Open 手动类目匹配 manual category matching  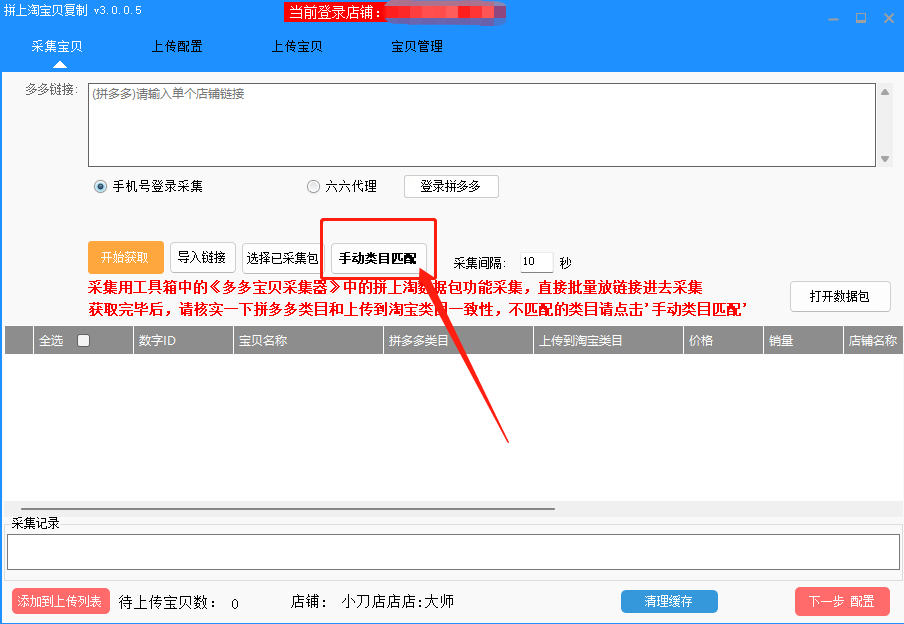pyautogui.click(x=378, y=258)
